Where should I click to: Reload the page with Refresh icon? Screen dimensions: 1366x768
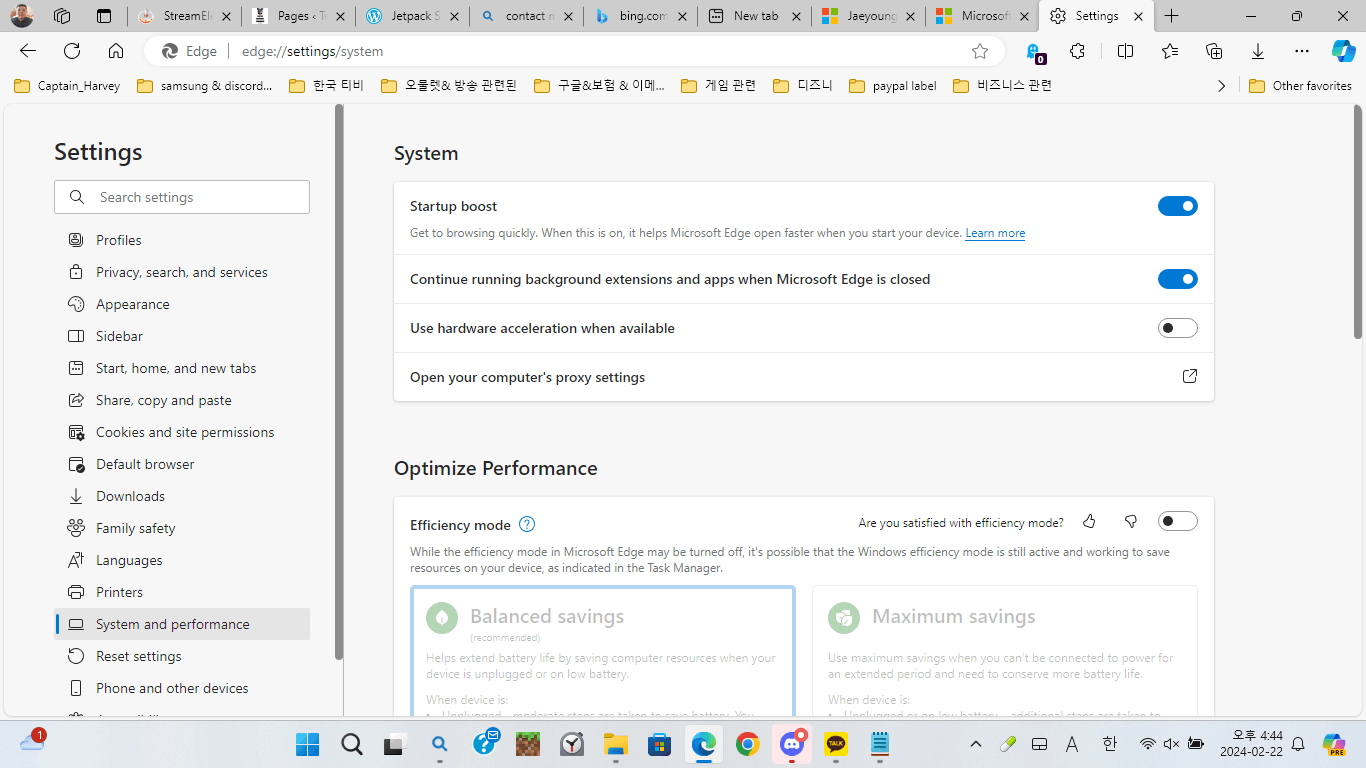click(72, 51)
